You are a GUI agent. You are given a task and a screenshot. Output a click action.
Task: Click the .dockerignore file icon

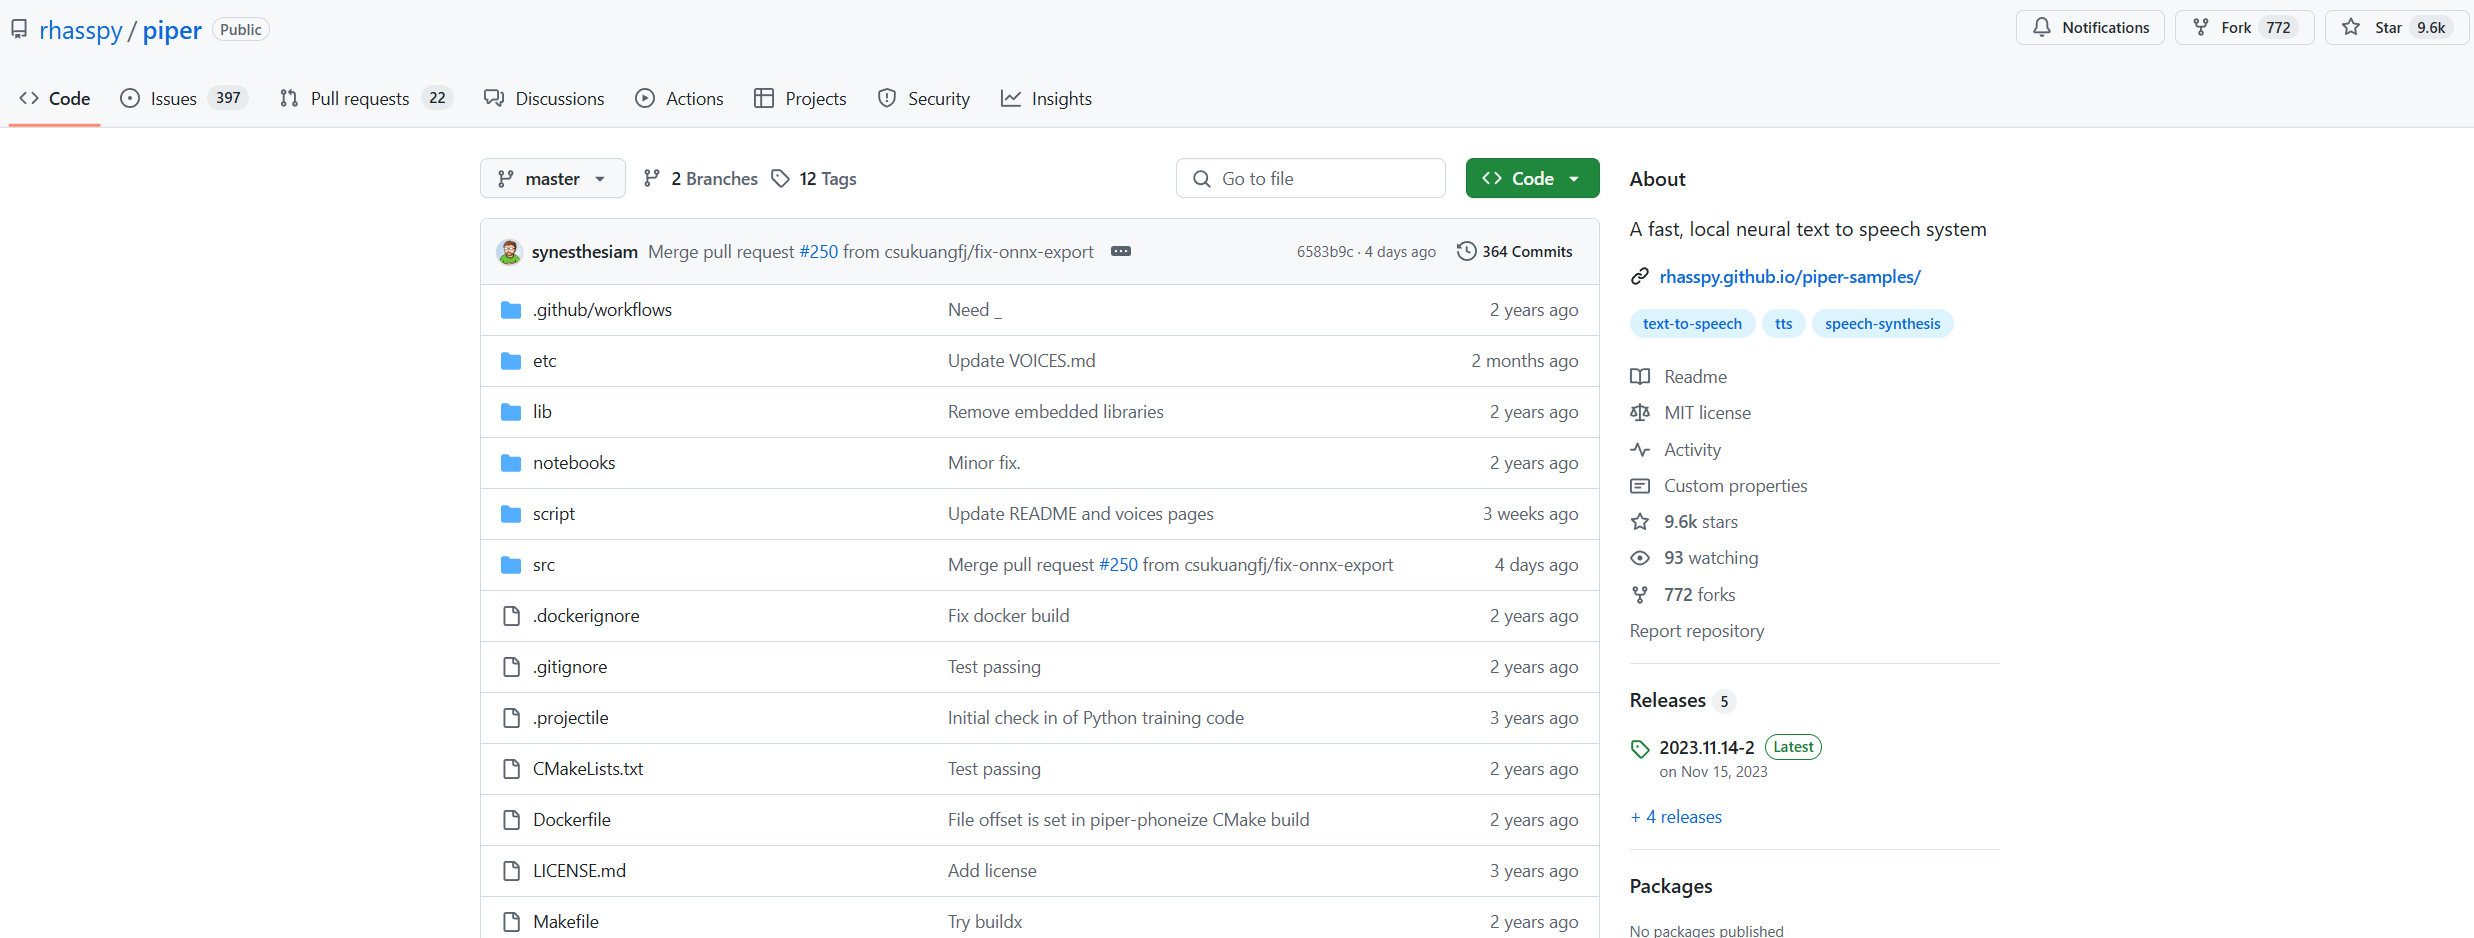tap(511, 616)
